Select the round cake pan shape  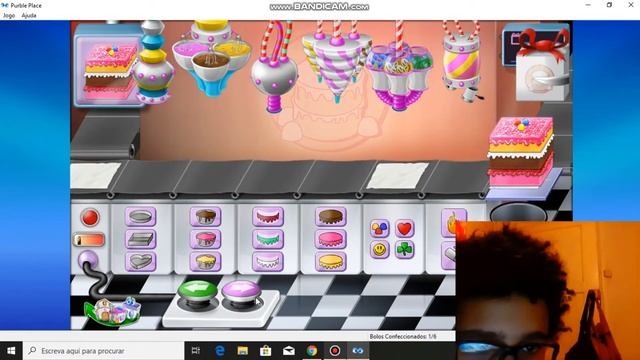pyautogui.click(x=140, y=217)
